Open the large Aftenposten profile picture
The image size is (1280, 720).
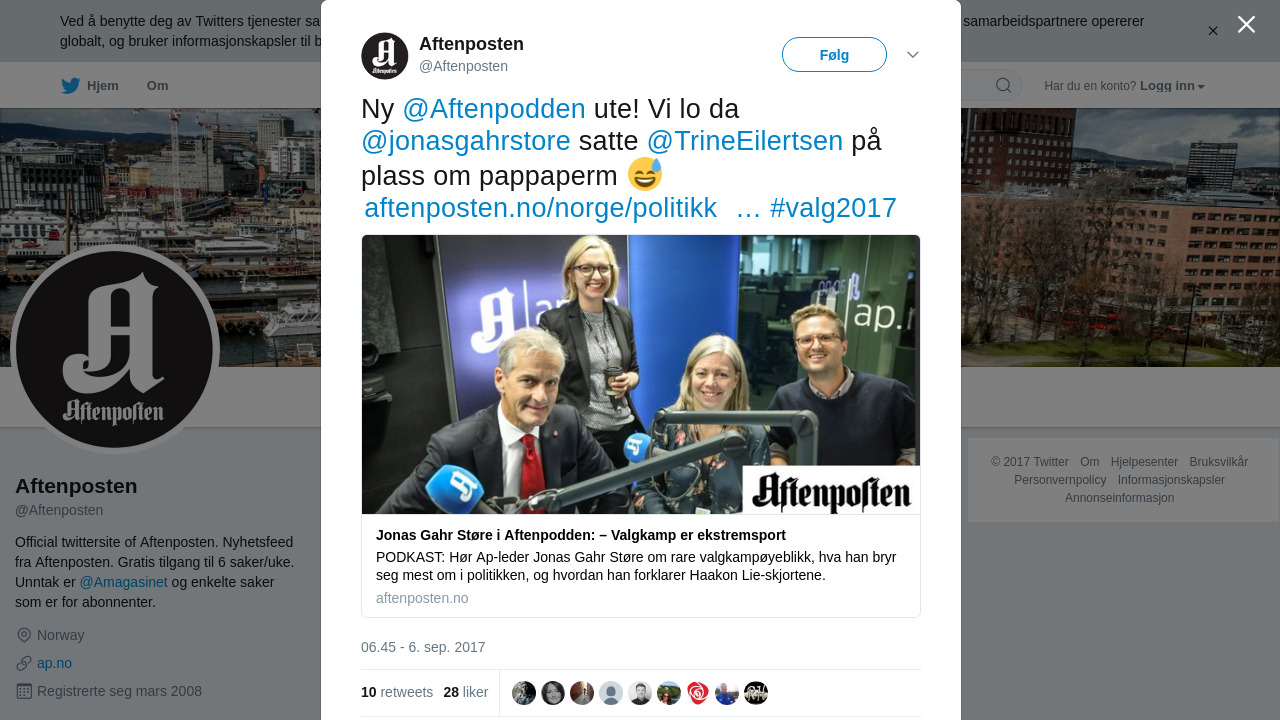click(115, 349)
